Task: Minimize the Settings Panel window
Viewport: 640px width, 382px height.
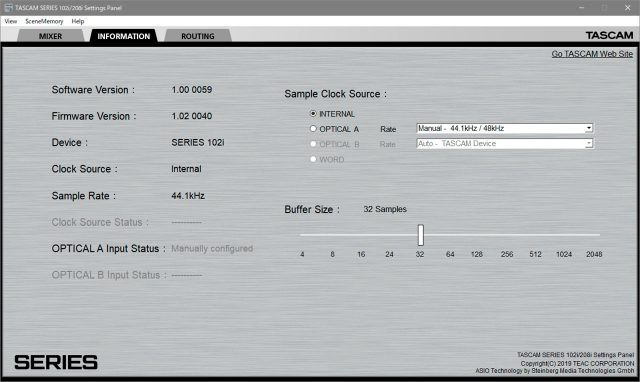Action: pos(582,8)
